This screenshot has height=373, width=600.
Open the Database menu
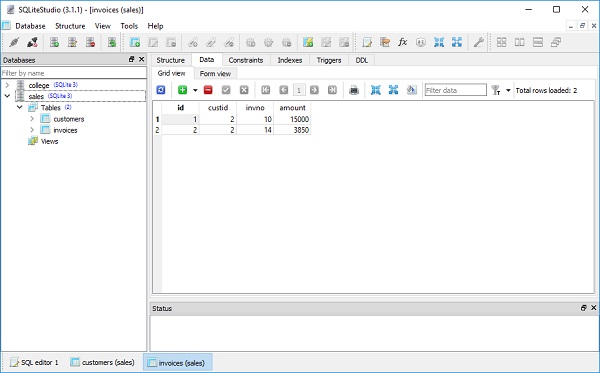[x=30, y=26]
